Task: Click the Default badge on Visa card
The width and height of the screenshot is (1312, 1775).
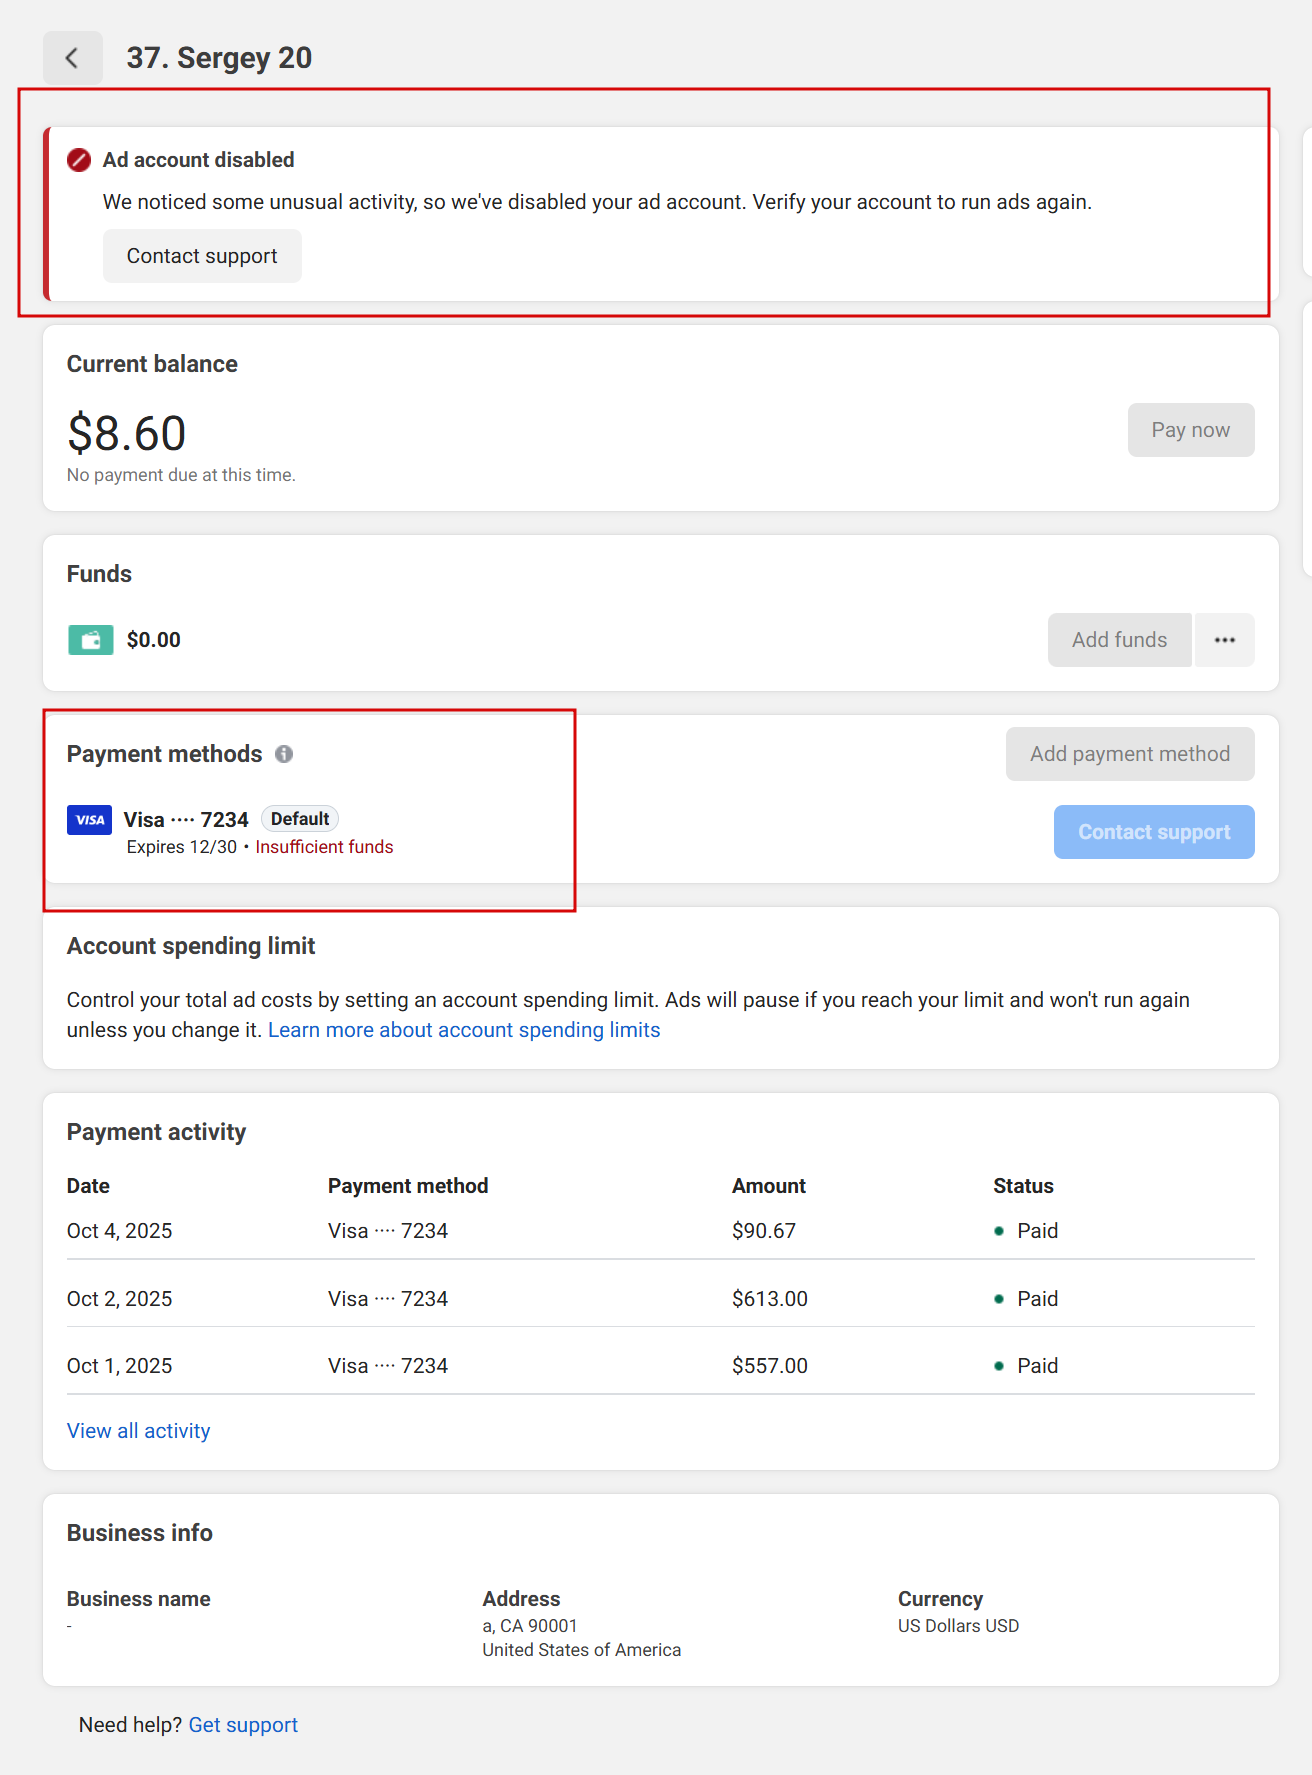Action: point(300,819)
